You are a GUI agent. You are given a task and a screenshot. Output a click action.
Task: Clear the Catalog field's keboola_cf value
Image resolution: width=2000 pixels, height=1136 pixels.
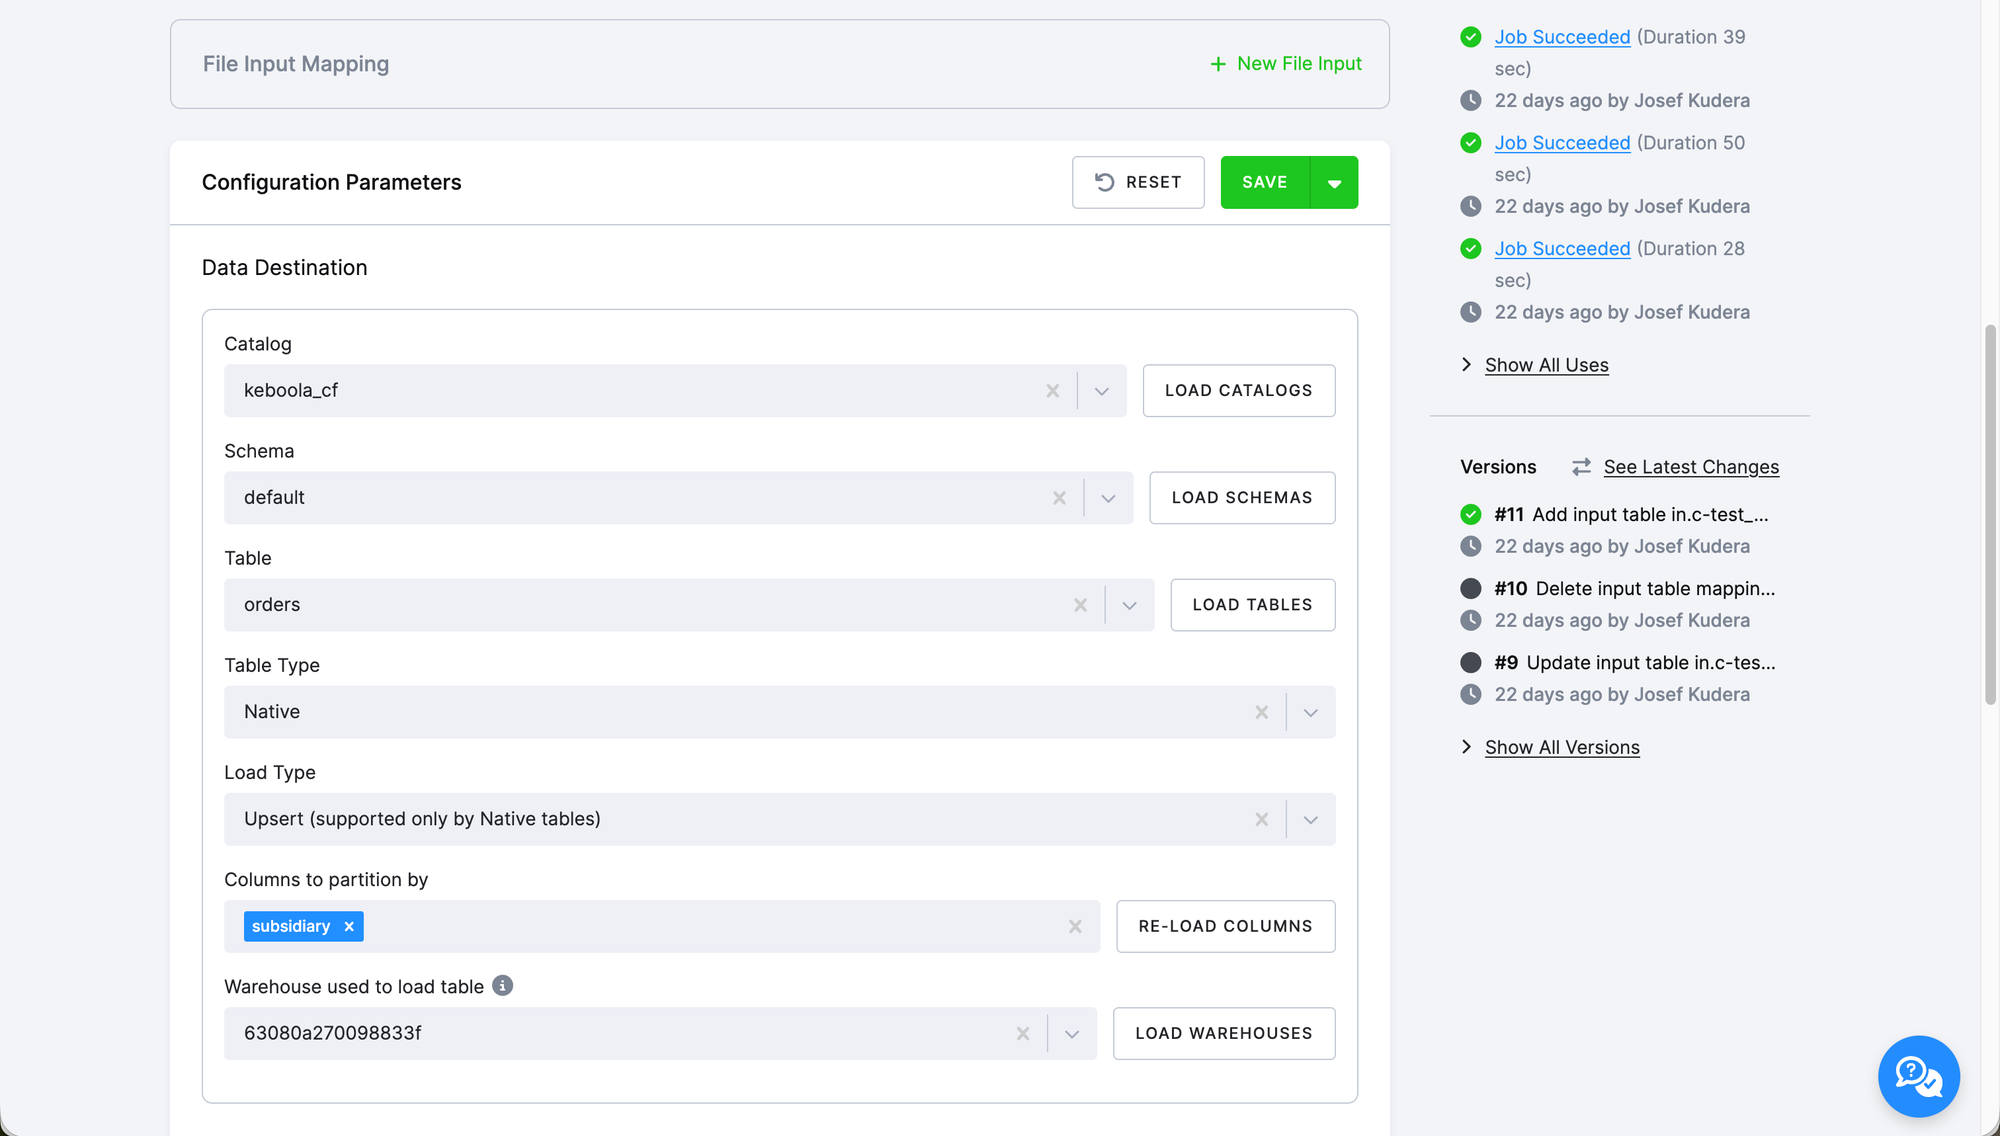(x=1052, y=391)
